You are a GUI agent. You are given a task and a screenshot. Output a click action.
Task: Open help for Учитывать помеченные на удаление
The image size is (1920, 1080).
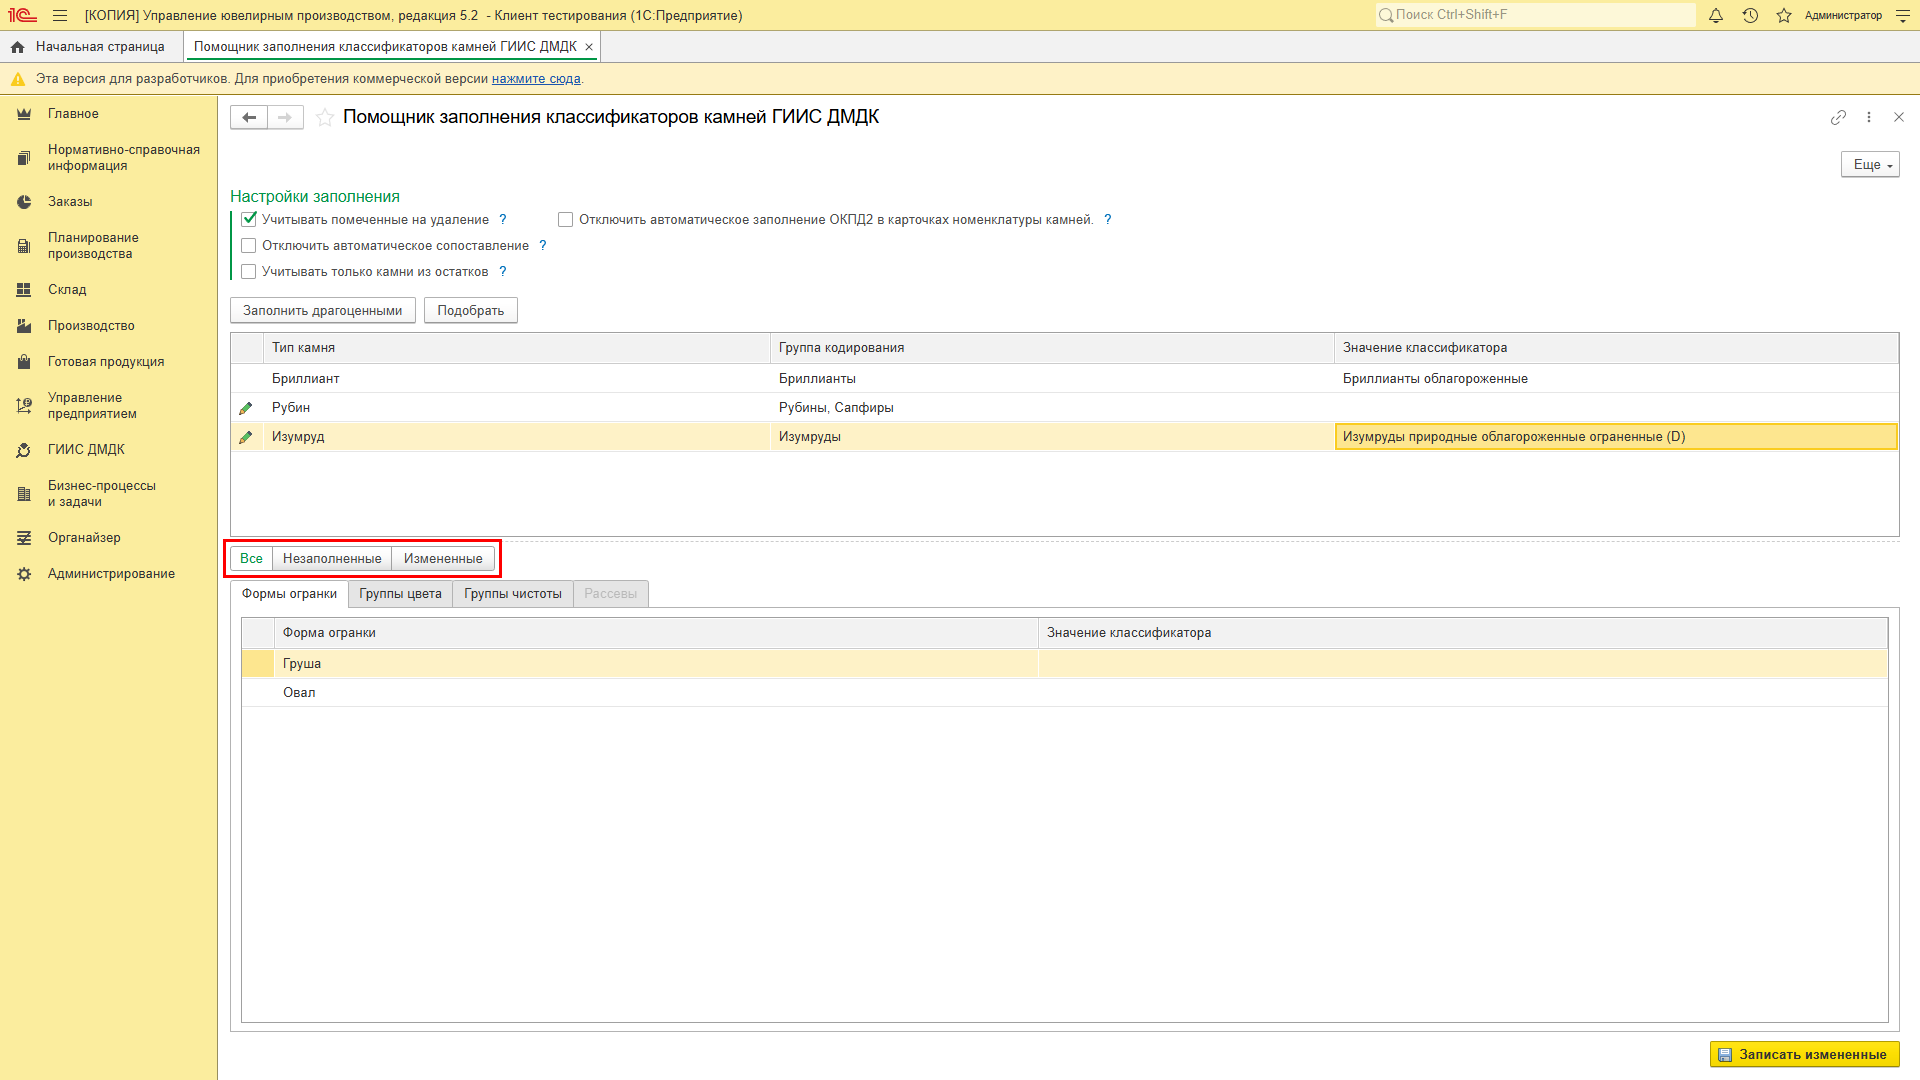click(x=503, y=219)
